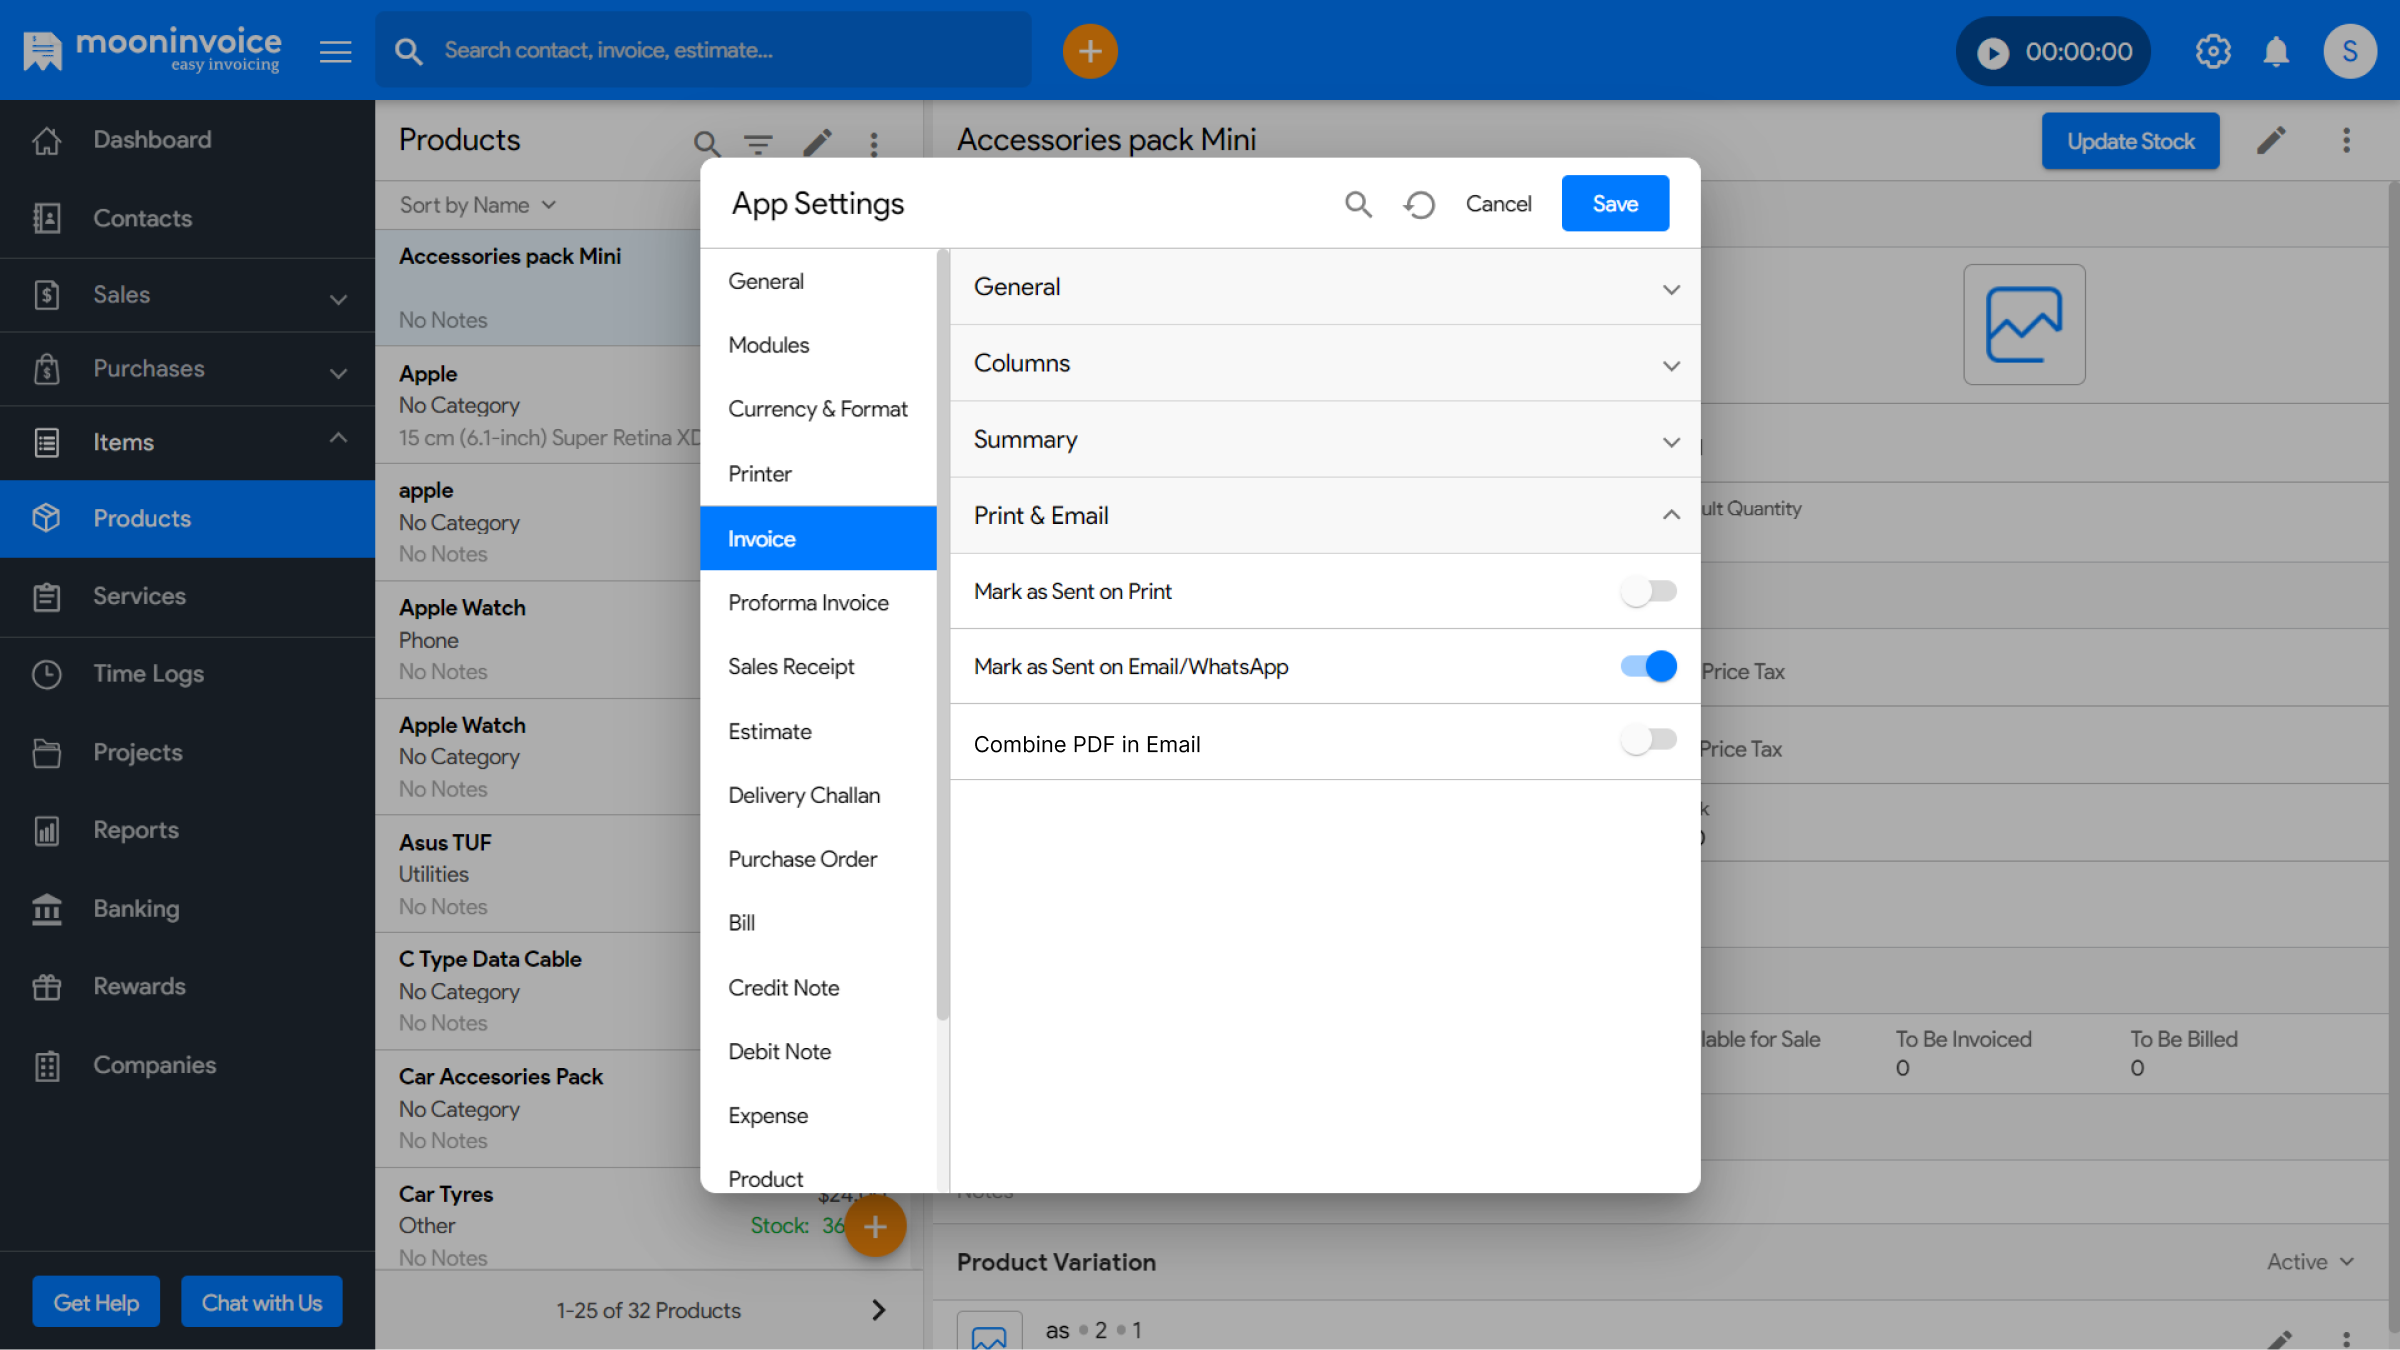This screenshot has height=1350, width=2400.
Task: Enable Combine PDF in Email
Action: pos(1648,740)
